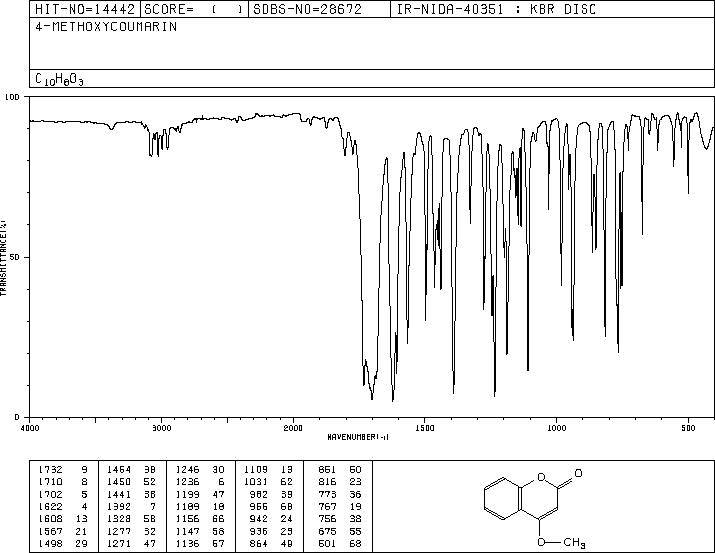Screen dimensions: 715x553
Task: Select the 1000 wavenumber axis tick label
Action: click(556, 428)
